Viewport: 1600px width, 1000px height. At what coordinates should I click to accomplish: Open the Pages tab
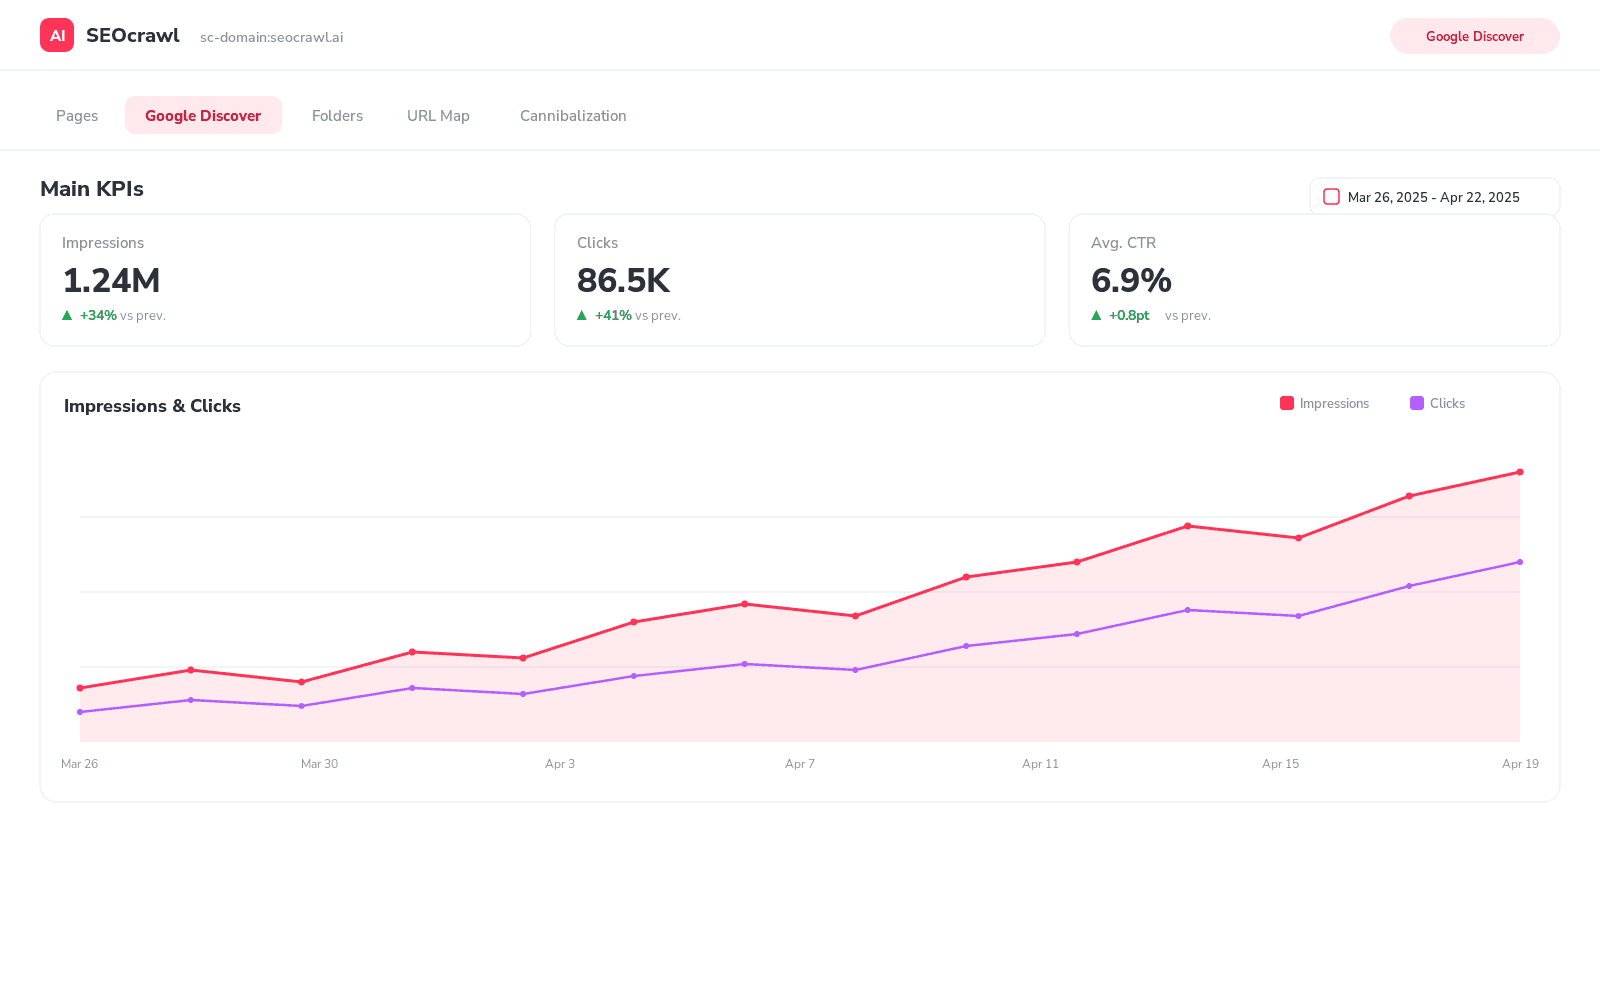[77, 115]
